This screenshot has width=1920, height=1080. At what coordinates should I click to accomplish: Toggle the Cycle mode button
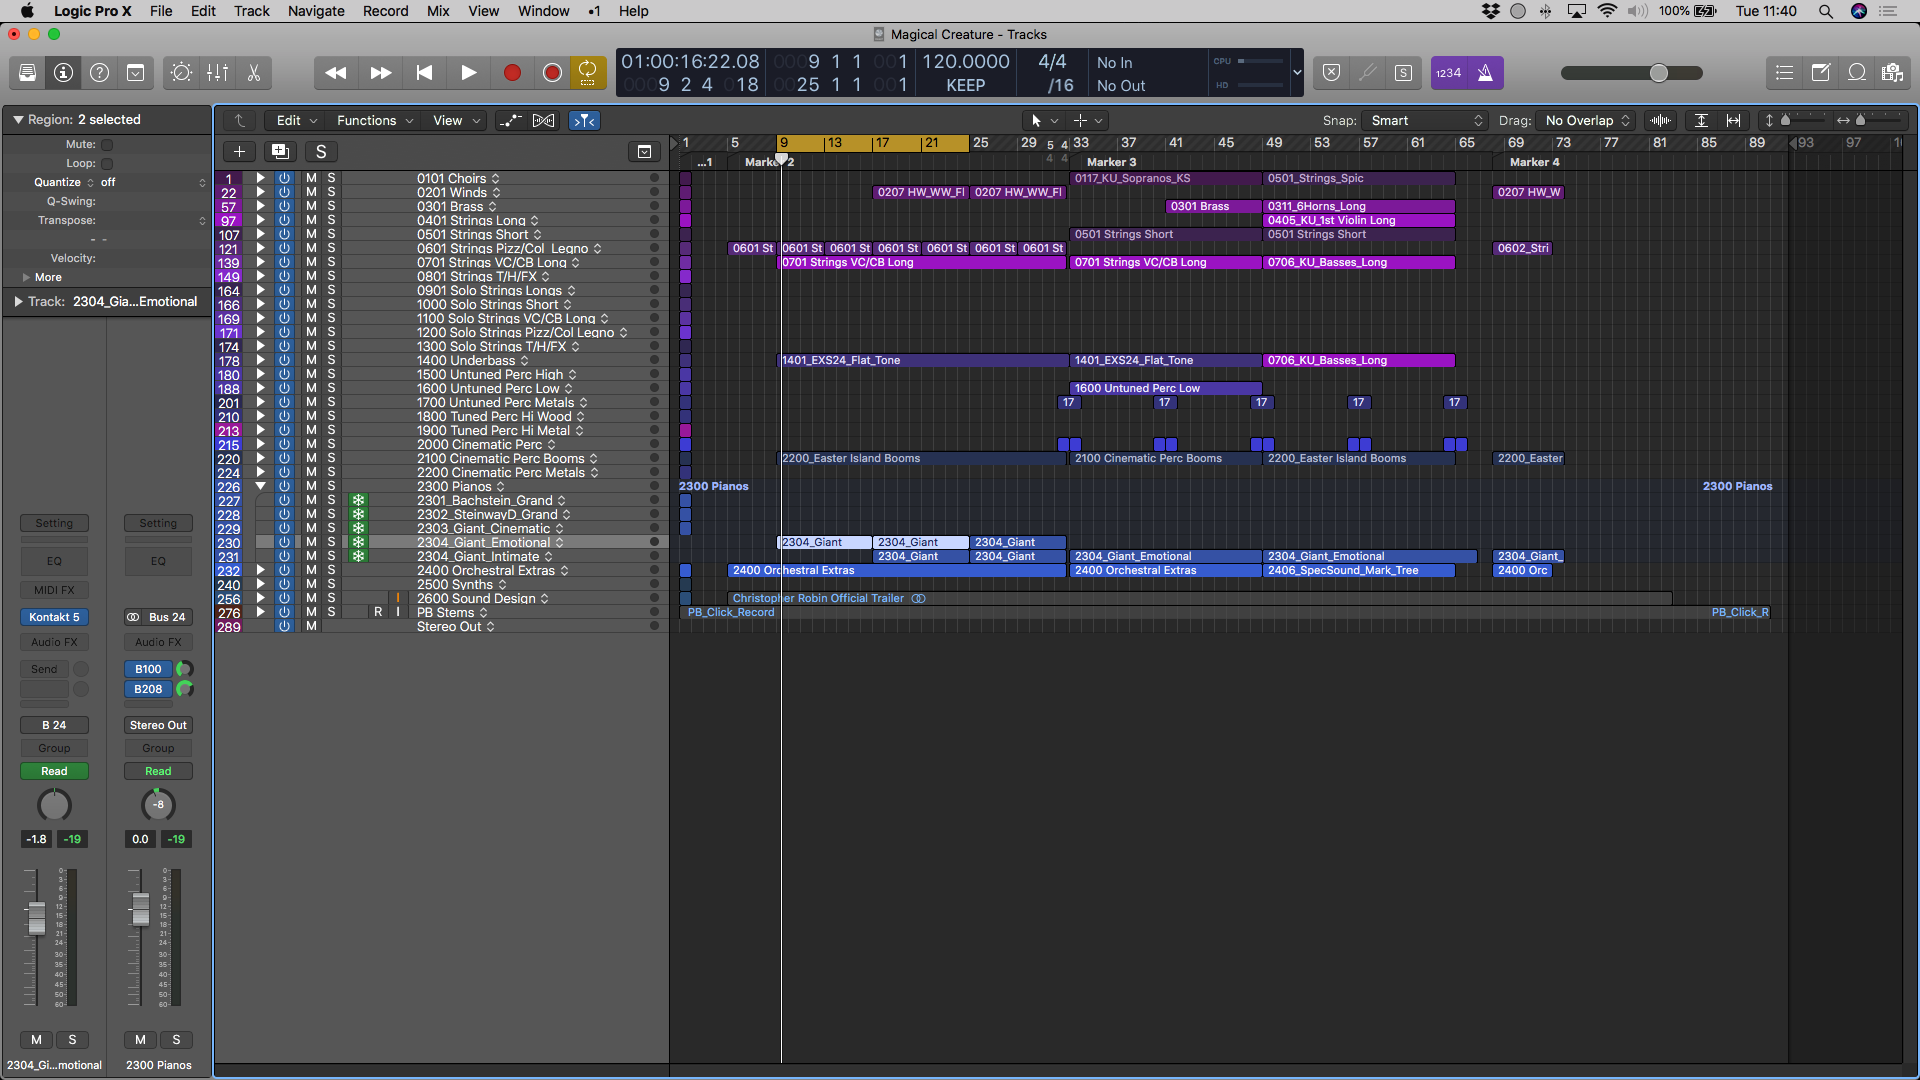588,73
